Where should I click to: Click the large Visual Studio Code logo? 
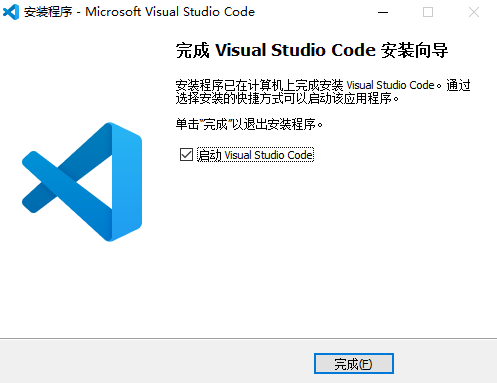pos(82,182)
